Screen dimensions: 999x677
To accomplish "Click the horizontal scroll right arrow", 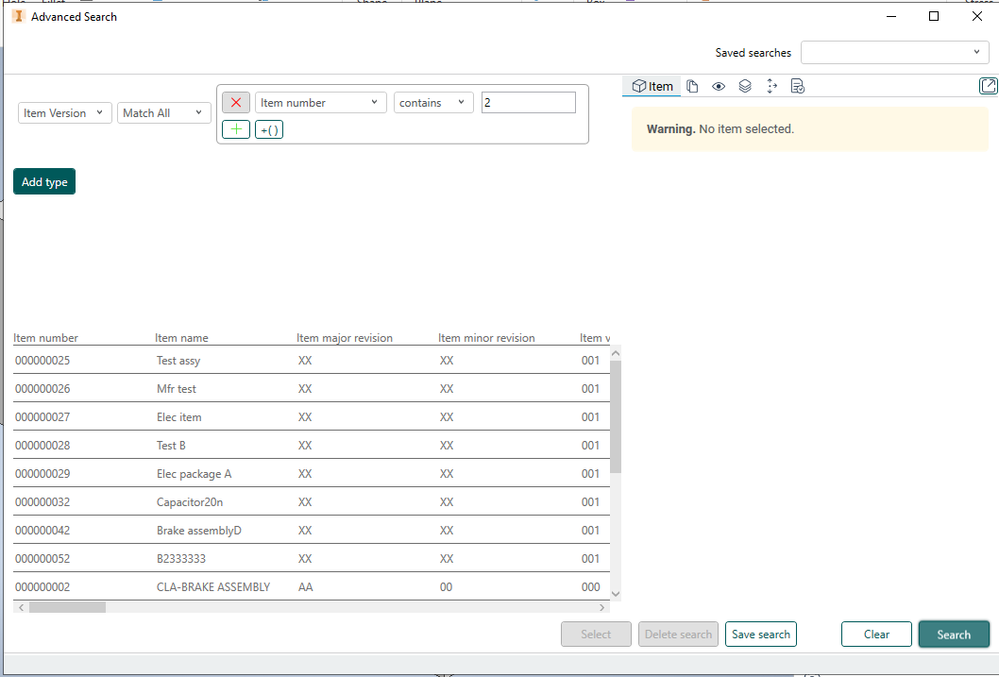I will tap(602, 608).
